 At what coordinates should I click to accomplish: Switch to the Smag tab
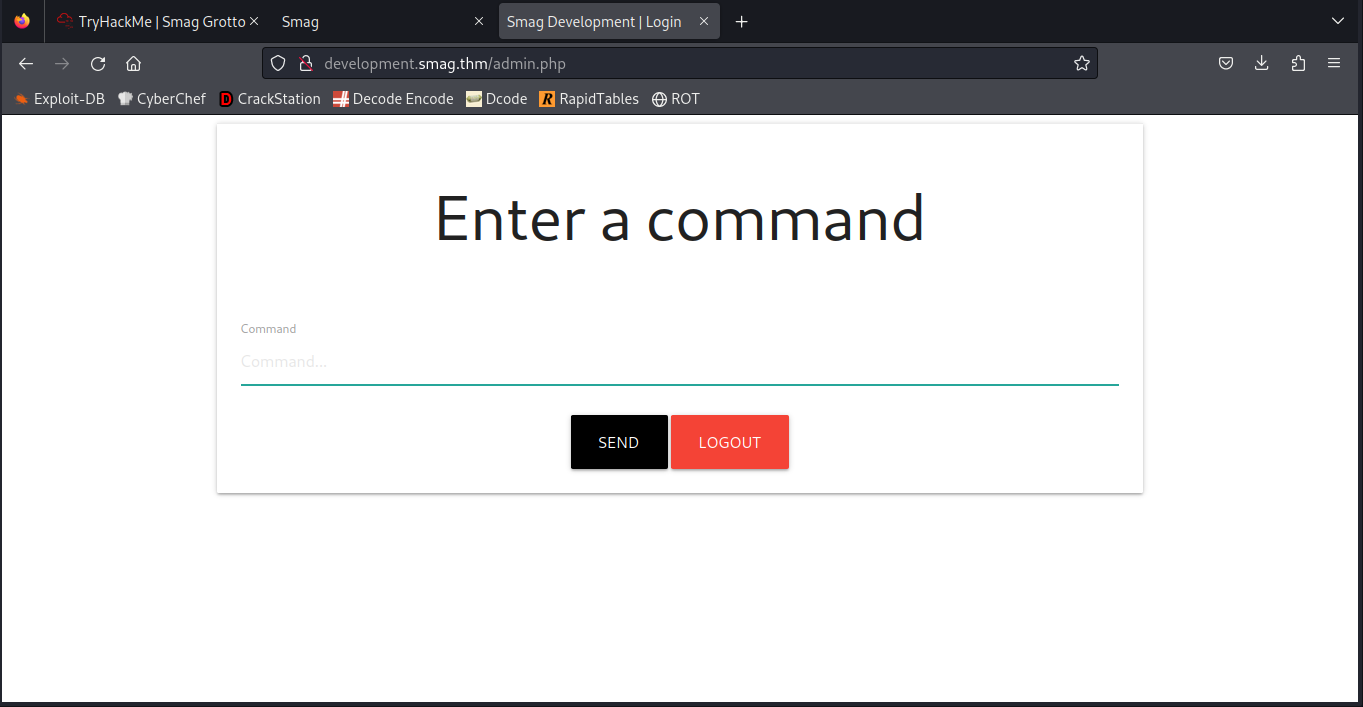[370, 21]
